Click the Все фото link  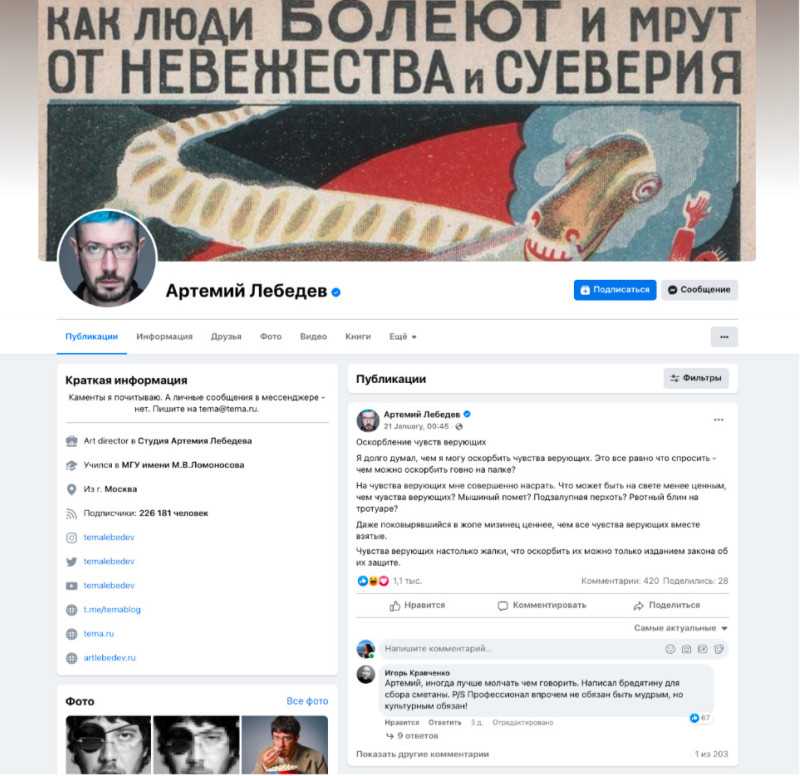[x=307, y=701]
